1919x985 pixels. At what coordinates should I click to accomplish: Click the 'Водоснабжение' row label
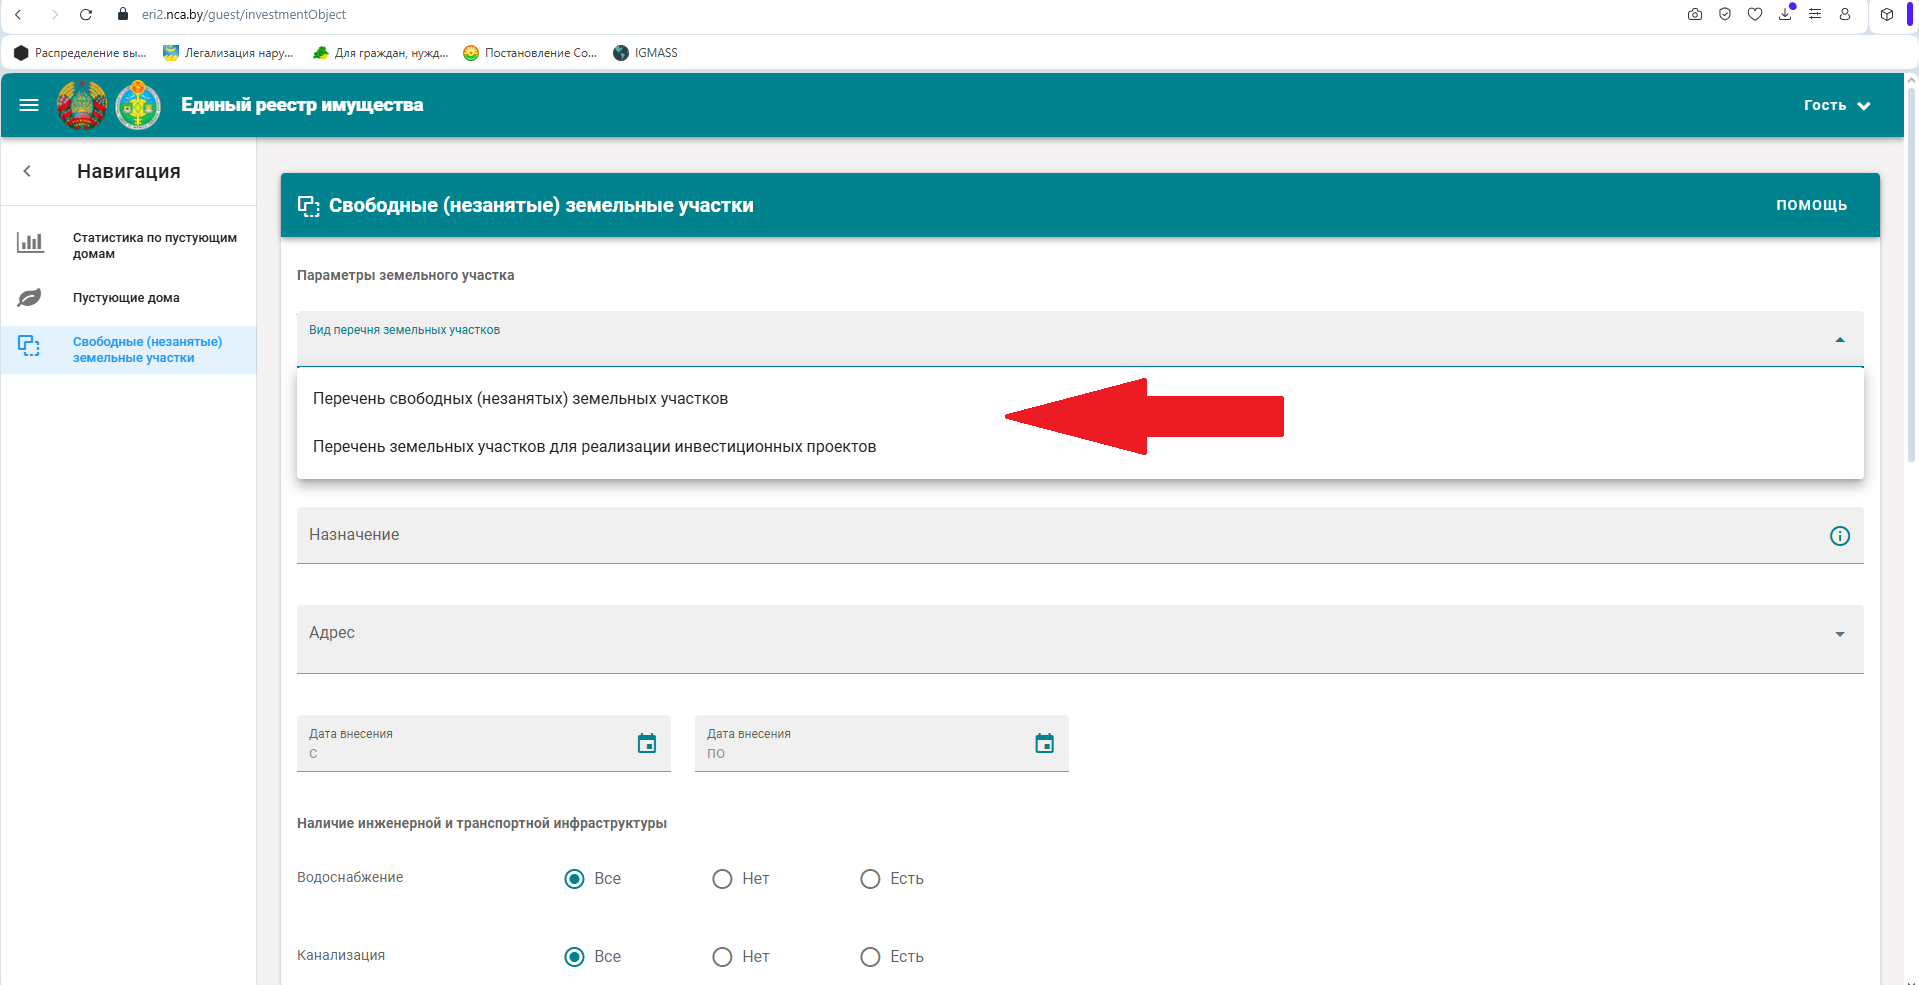tap(350, 877)
